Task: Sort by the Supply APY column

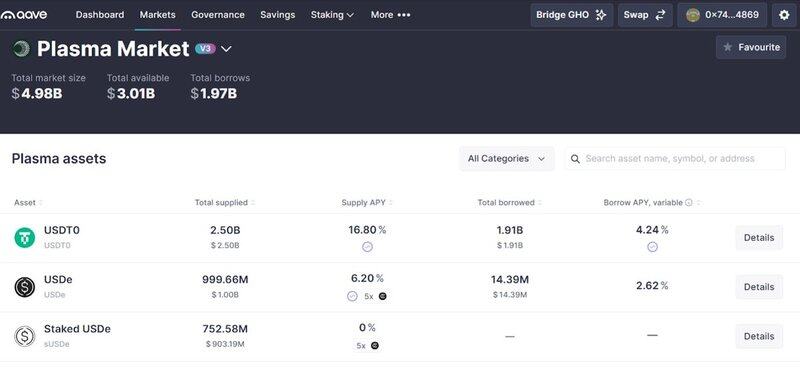Action: pyautogui.click(x=367, y=203)
